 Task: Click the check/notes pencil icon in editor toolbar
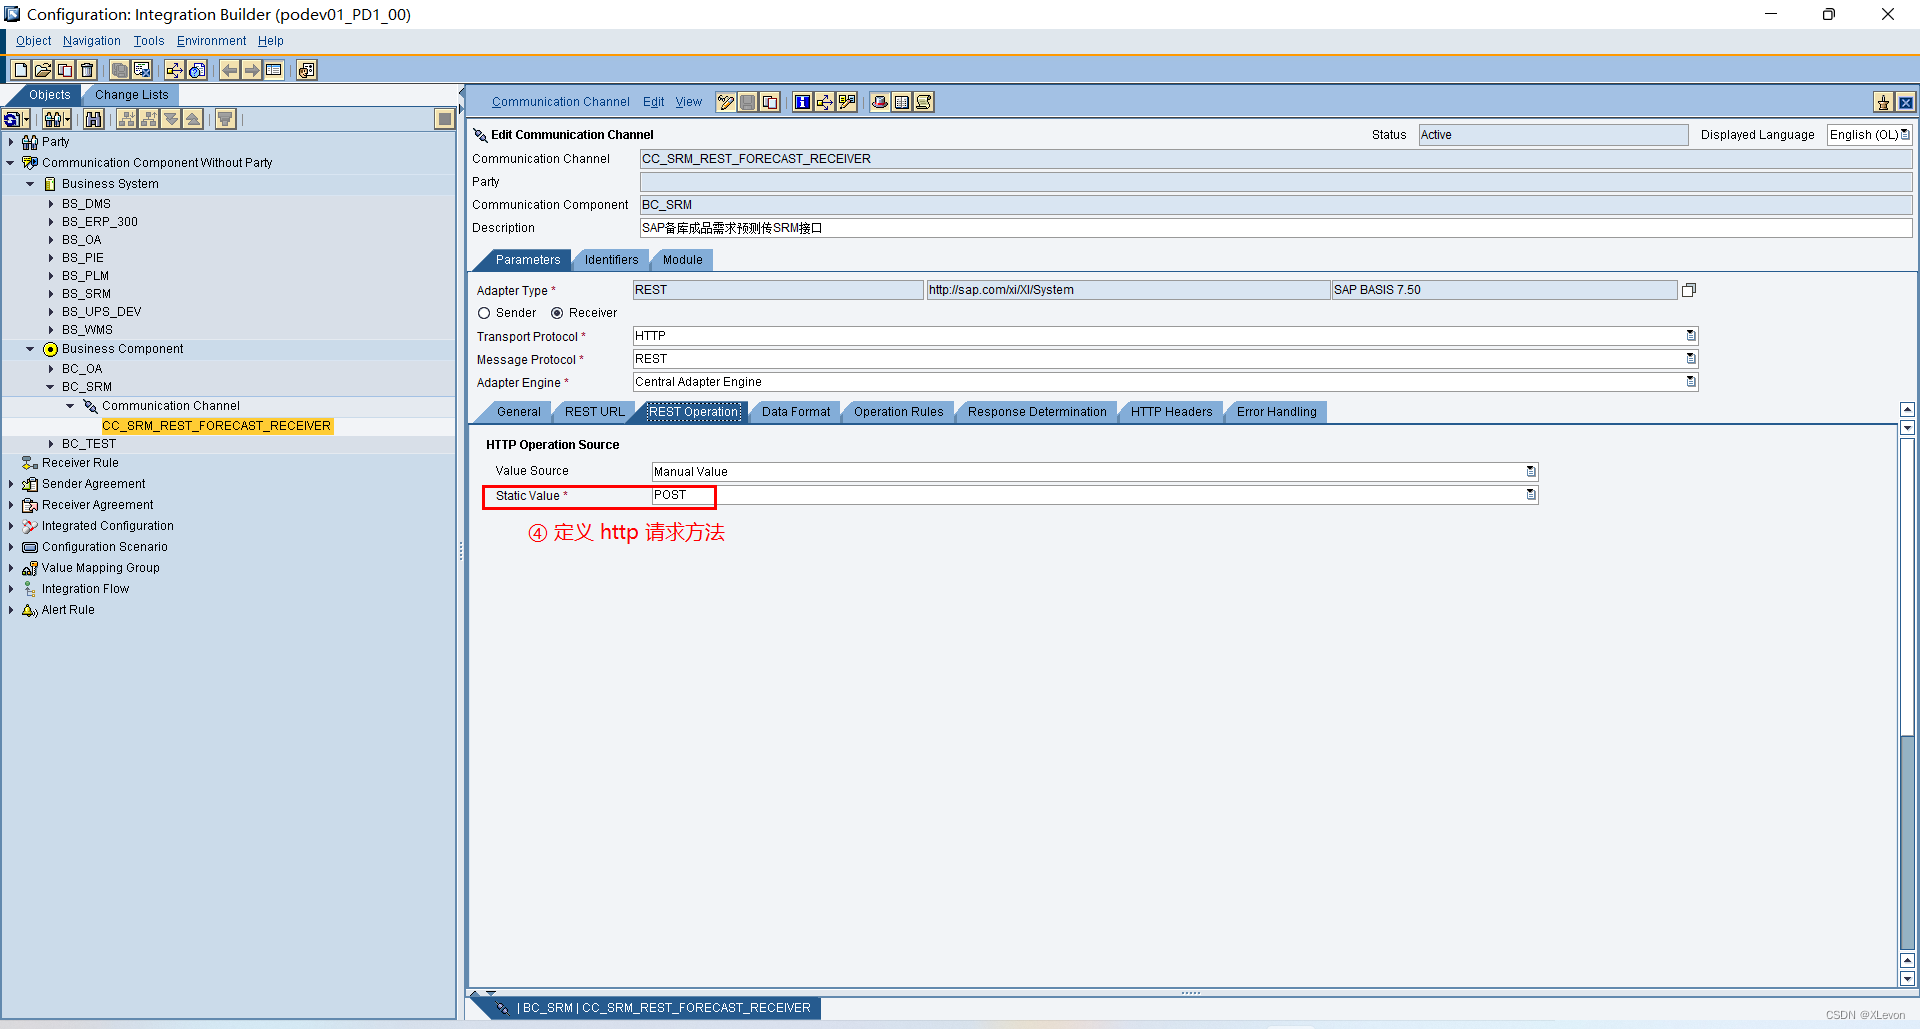click(846, 102)
